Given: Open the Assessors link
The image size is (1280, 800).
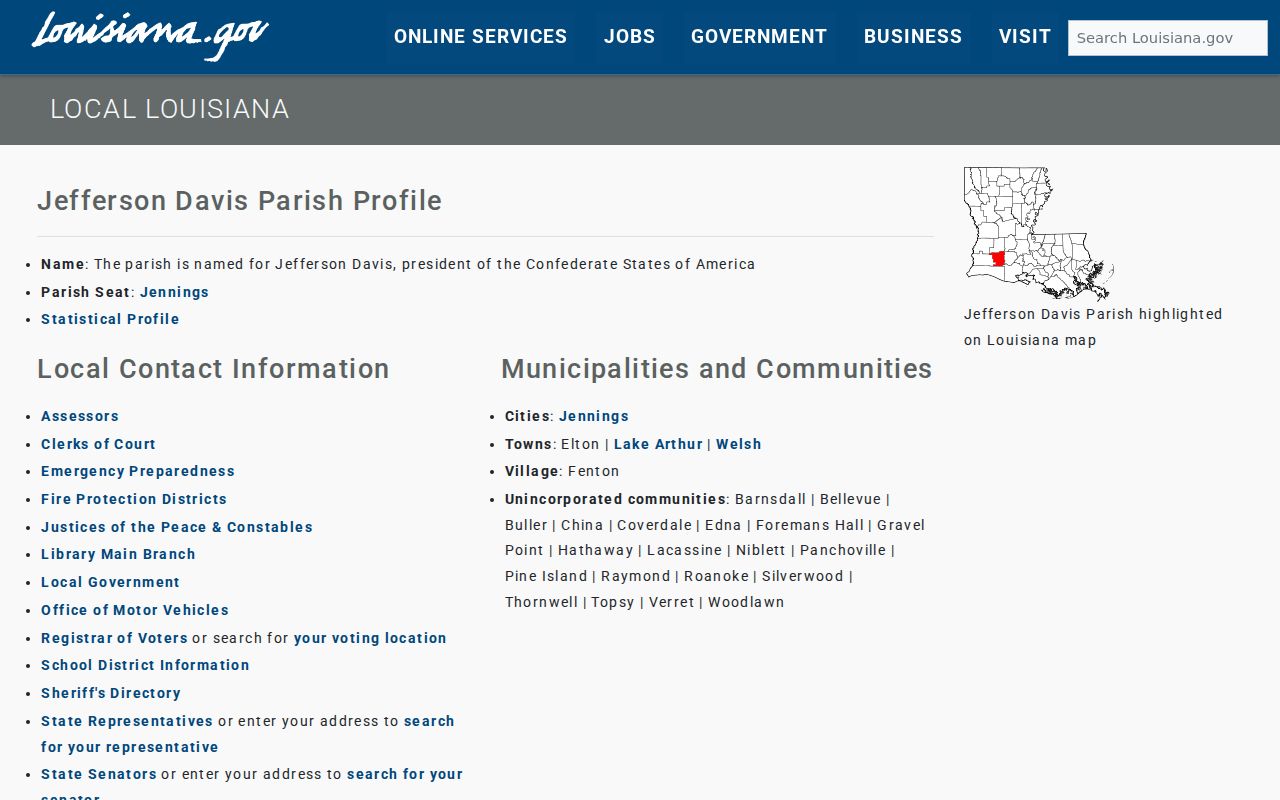Looking at the screenshot, I should pos(80,416).
